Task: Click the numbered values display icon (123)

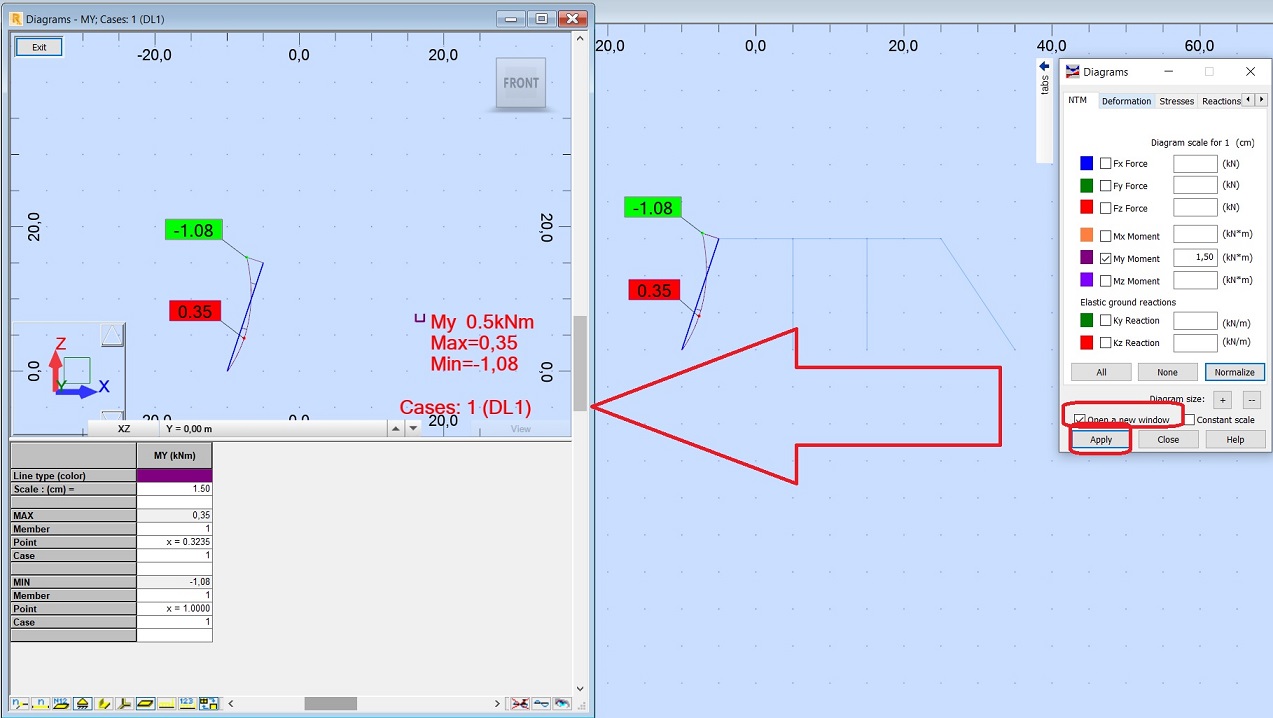Action: pyautogui.click(x=186, y=703)
